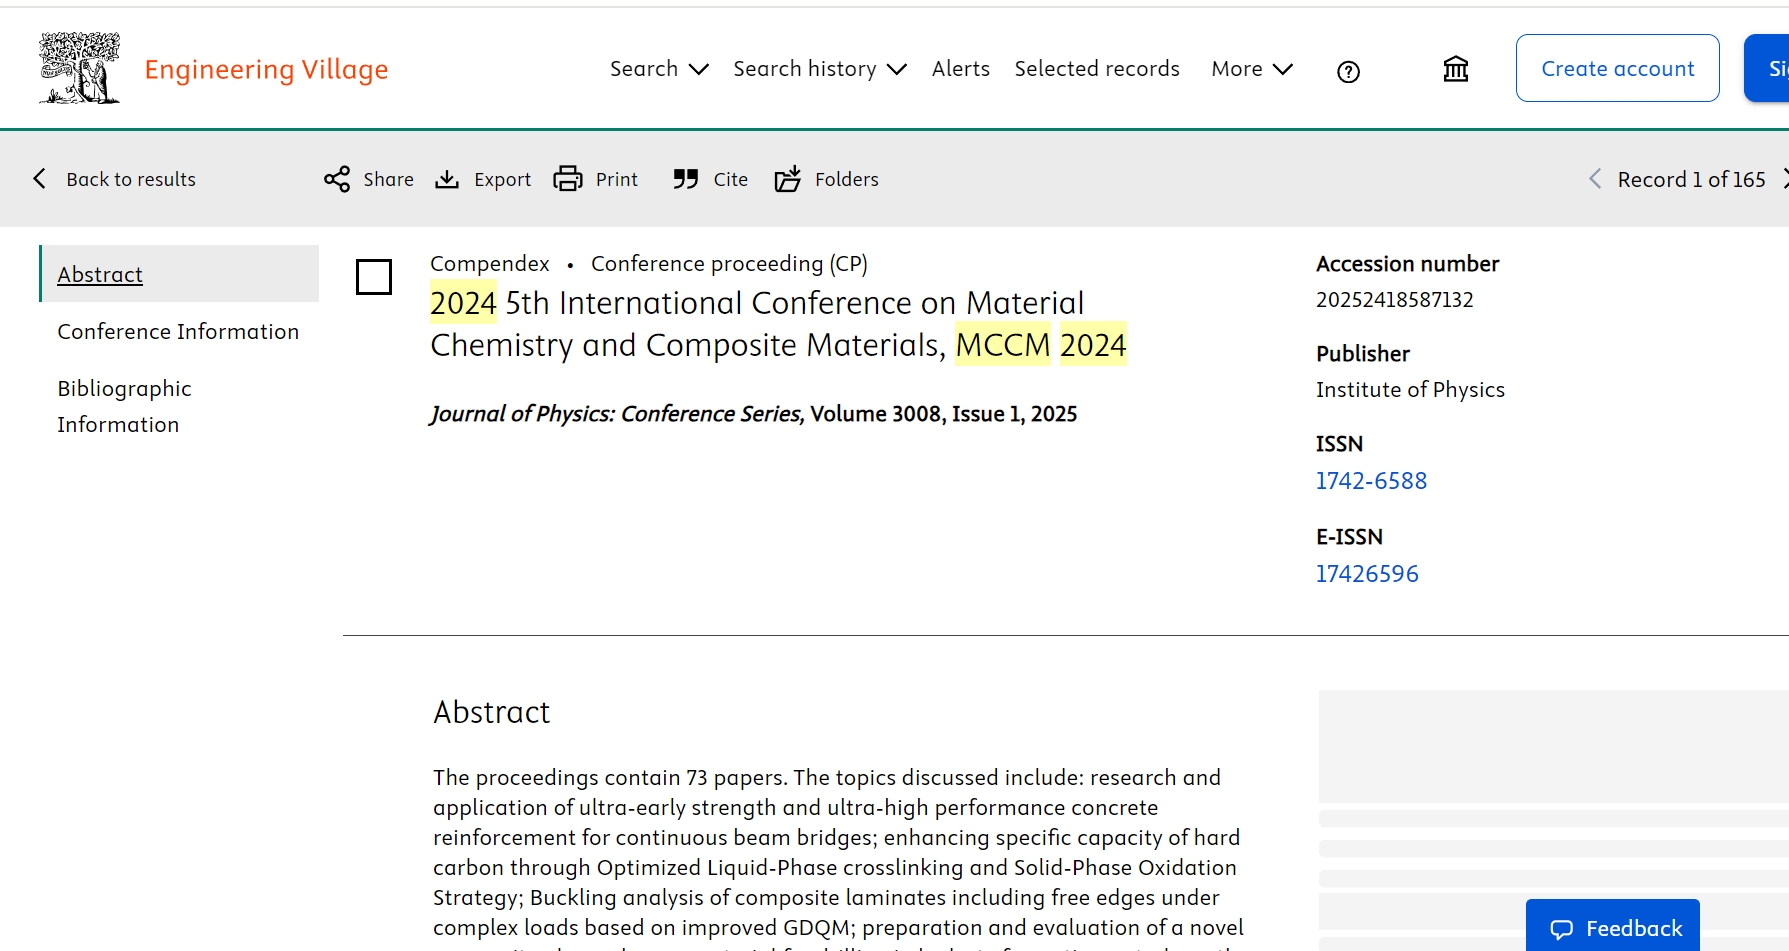The height and width of the screenshot is (951, 1789).
Task: Go to Selected records
Action: tap(1096, 69)
